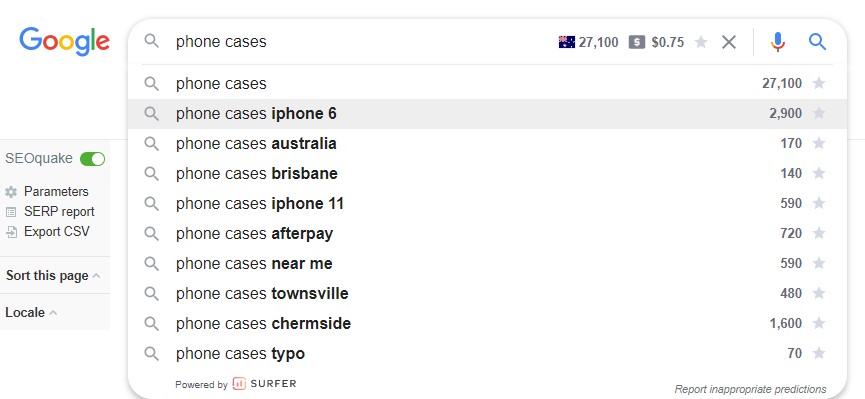This screenshot has height=399, width=865.
Task: Click the Google logo
Action: [x=65, y=41]
